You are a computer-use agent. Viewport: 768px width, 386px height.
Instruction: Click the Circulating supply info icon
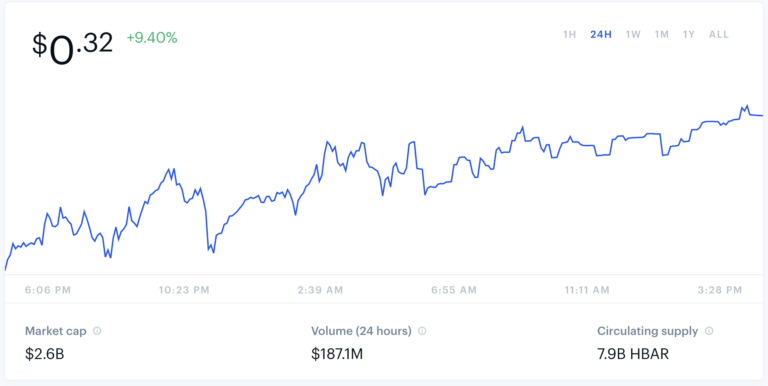[709, 331]
